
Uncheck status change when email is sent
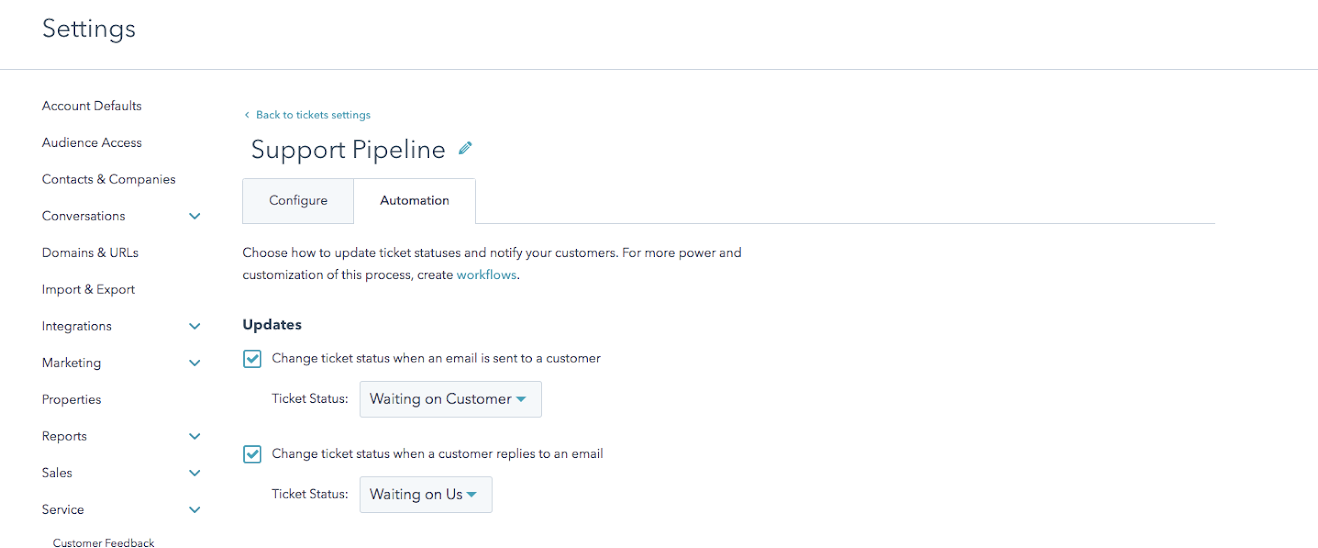tap(253, 358)
